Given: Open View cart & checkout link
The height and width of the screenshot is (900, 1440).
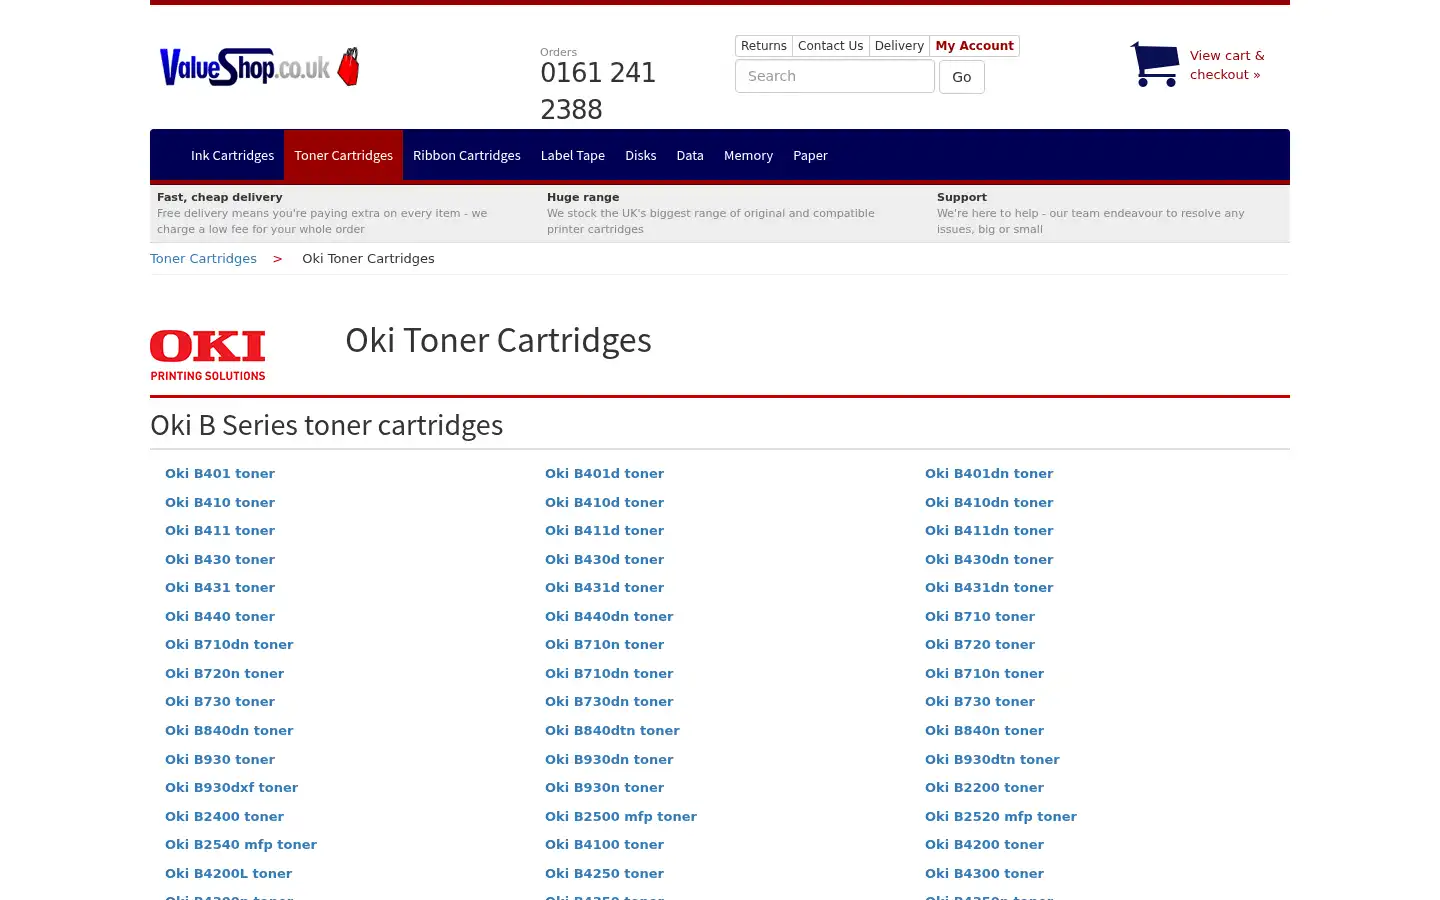Looking at the screenshot, I should [x=1227, y=65].
